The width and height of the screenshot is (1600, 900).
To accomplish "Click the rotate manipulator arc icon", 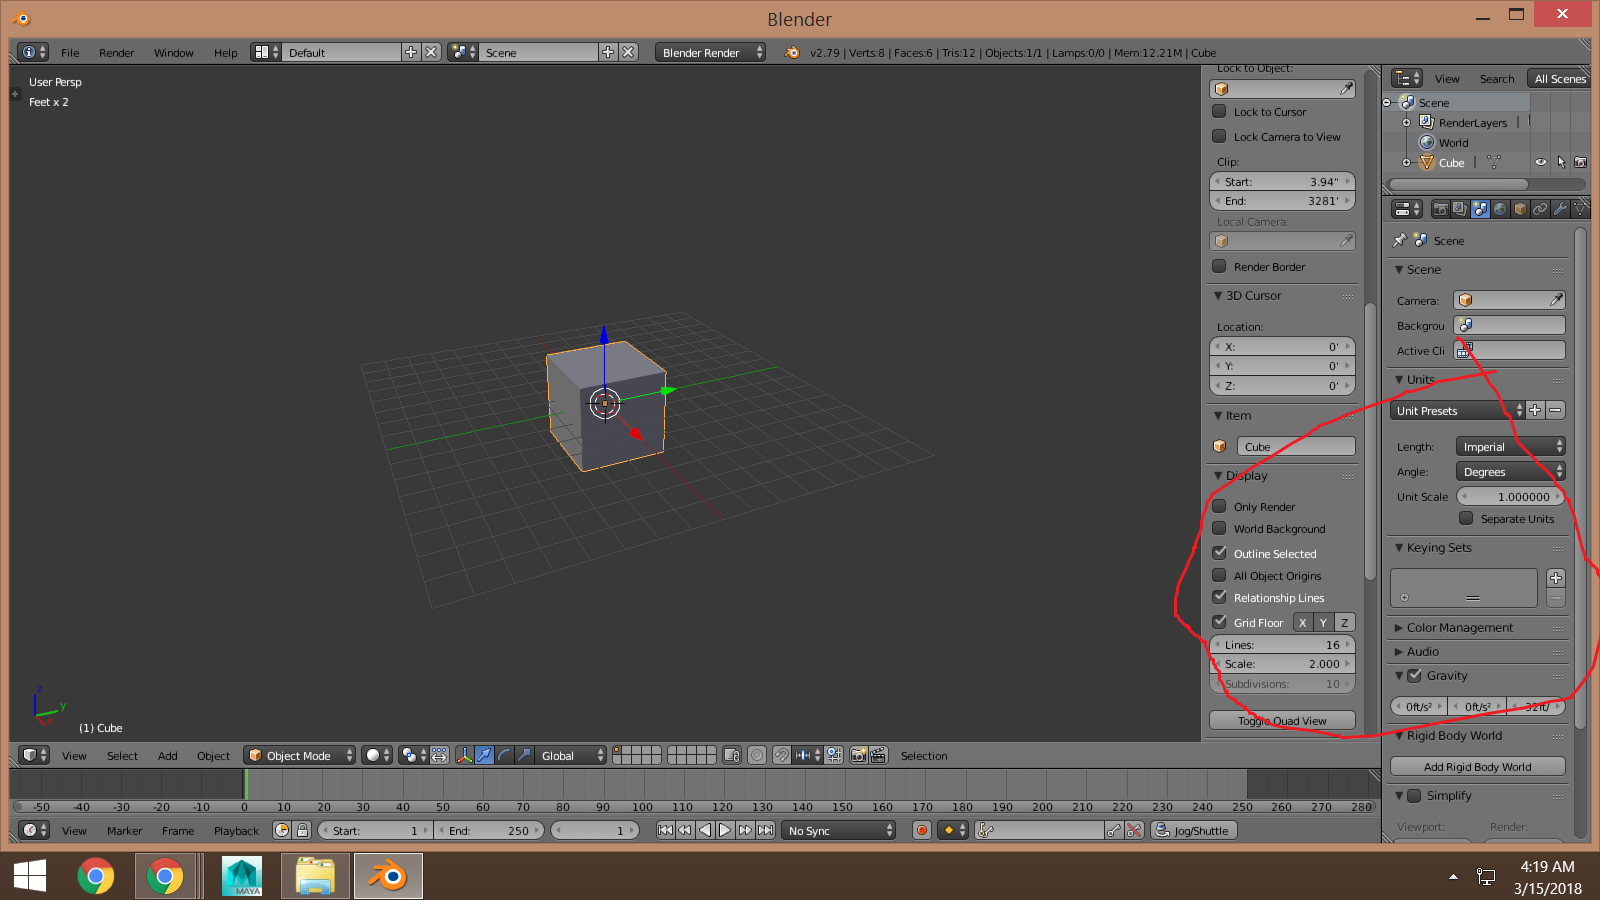I will 504,755.
